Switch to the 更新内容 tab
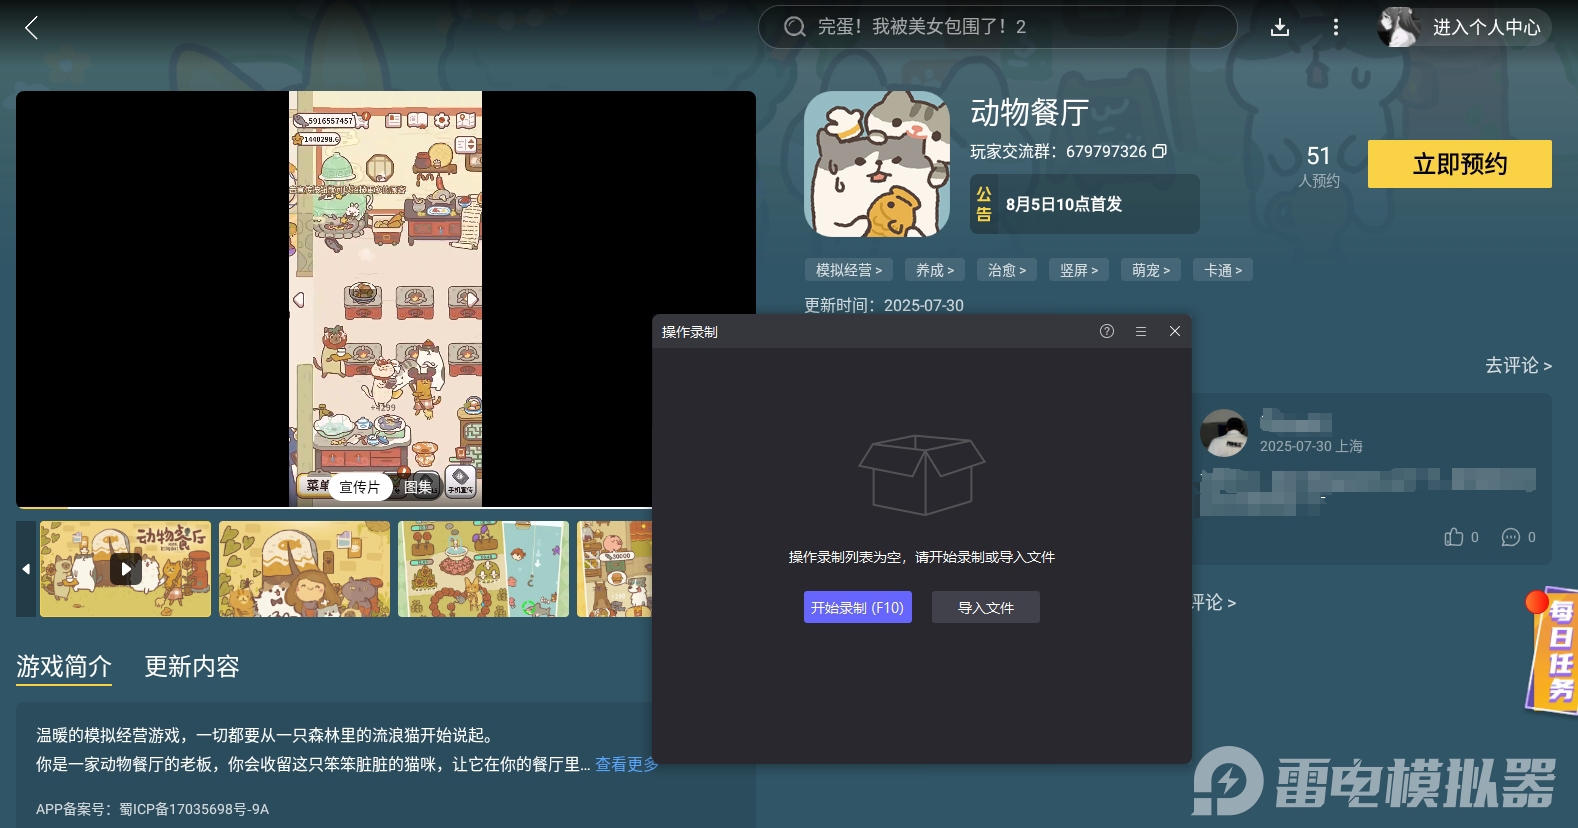The height and width of the screenshot is (828, 1578). click(x=192, y=667)
